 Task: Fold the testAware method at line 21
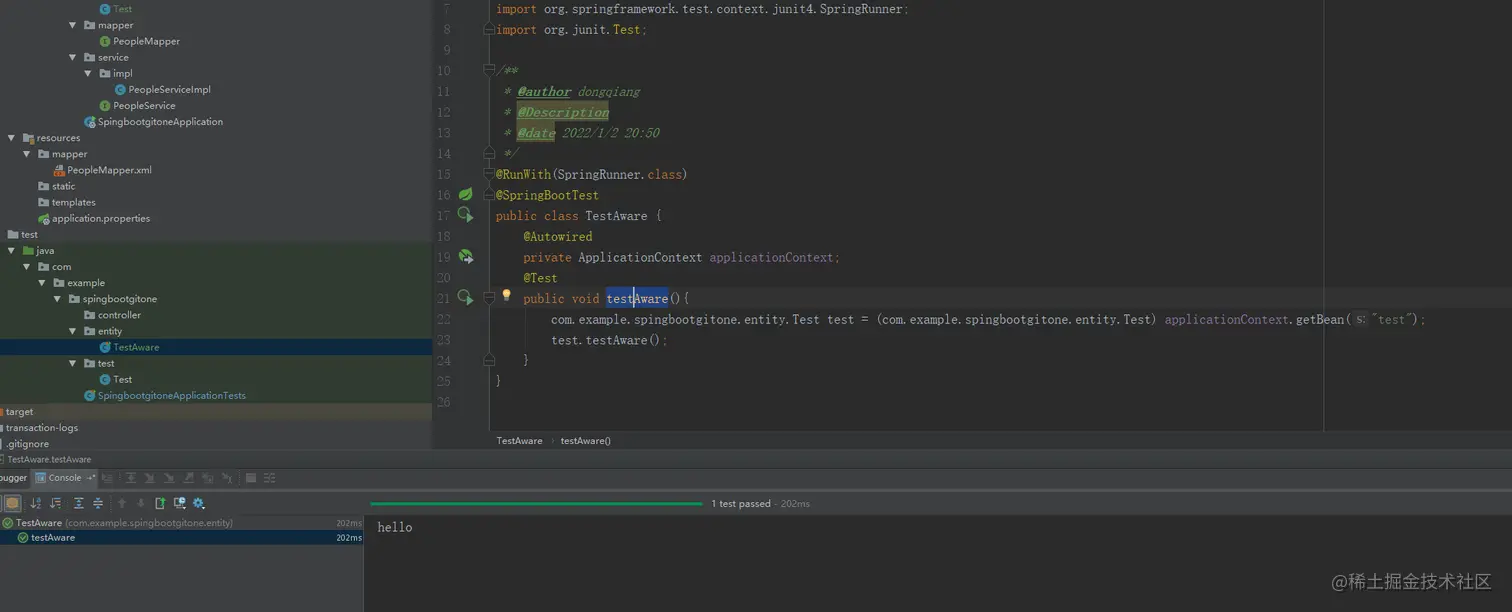[489, 297]
